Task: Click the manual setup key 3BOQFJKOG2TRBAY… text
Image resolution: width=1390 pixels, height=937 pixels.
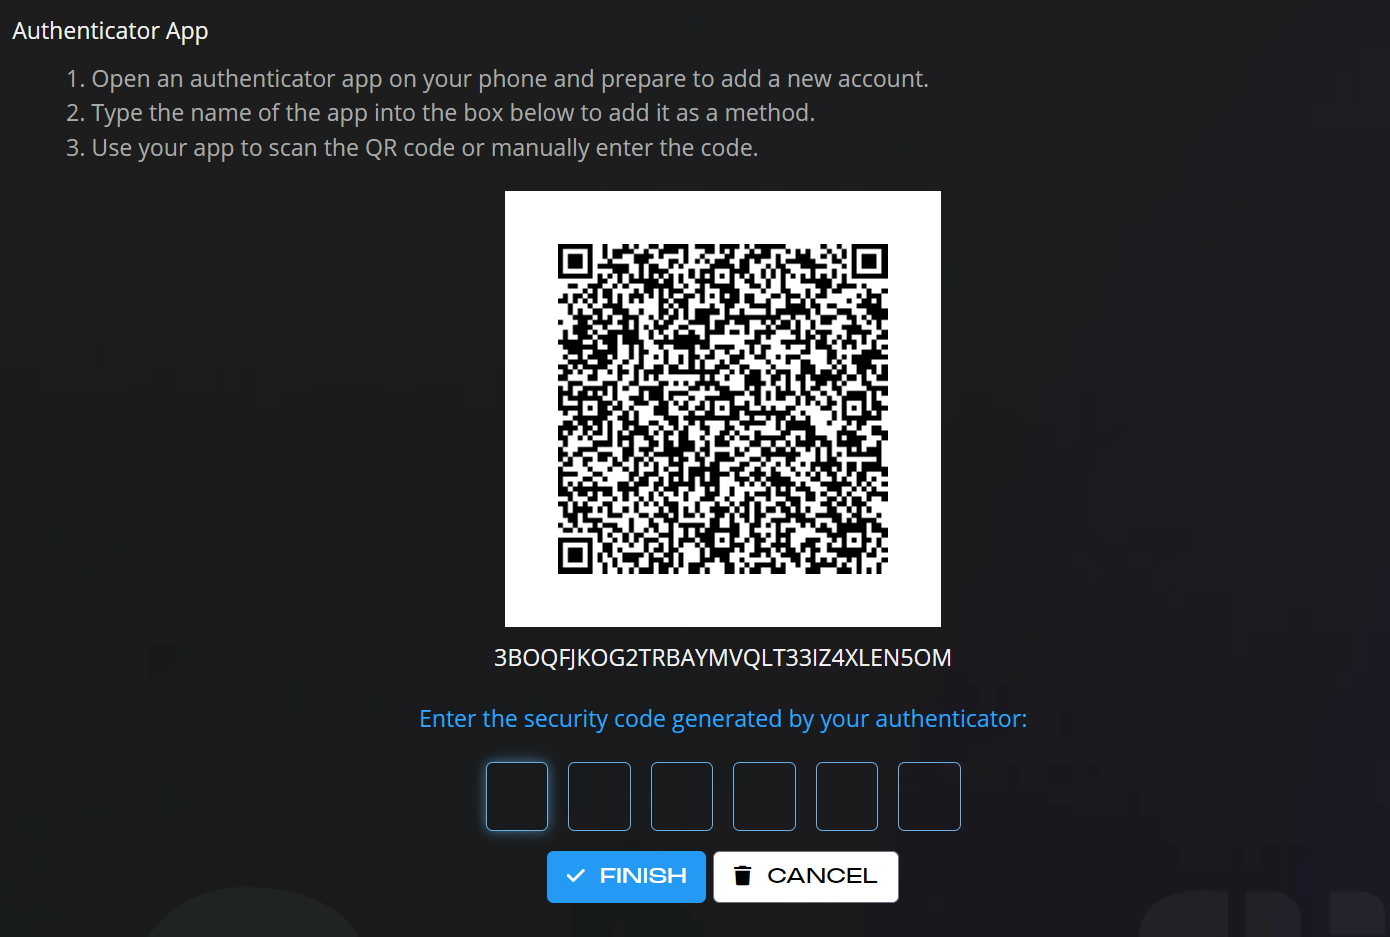Action: click(722, 658)
